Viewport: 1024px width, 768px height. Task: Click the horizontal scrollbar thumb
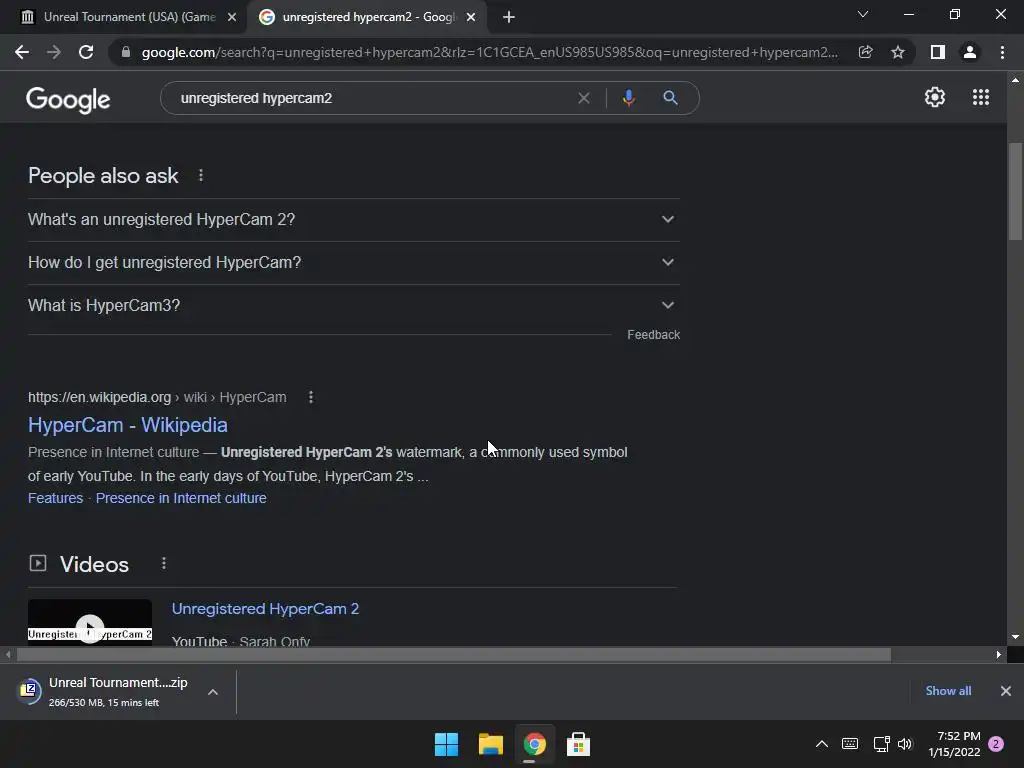[x=454, y=654]
